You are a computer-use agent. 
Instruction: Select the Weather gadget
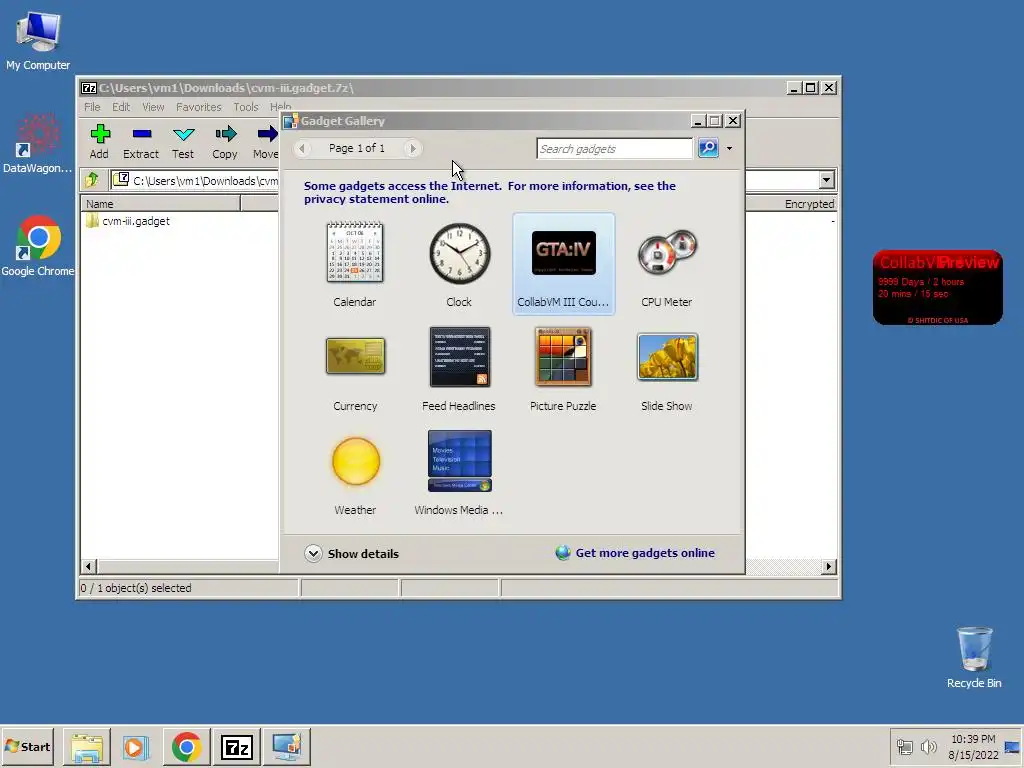355,473
